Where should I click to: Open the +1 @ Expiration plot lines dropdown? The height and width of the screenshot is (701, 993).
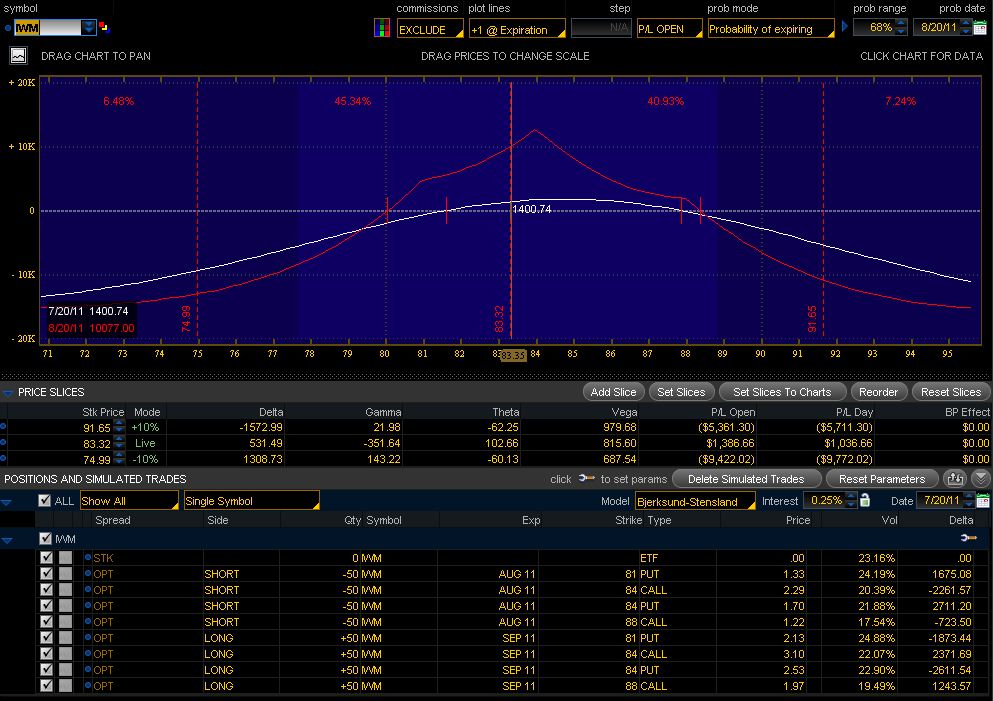517,29
